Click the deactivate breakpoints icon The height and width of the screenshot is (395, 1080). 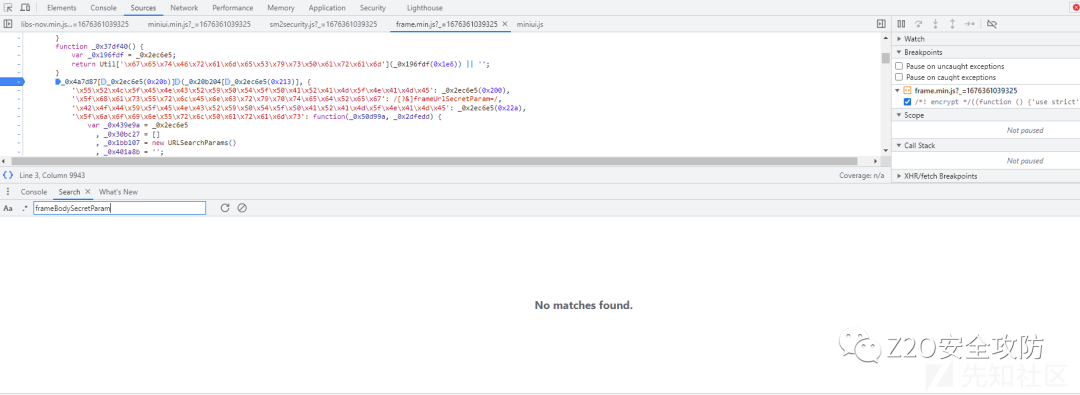tap(992, 24)
